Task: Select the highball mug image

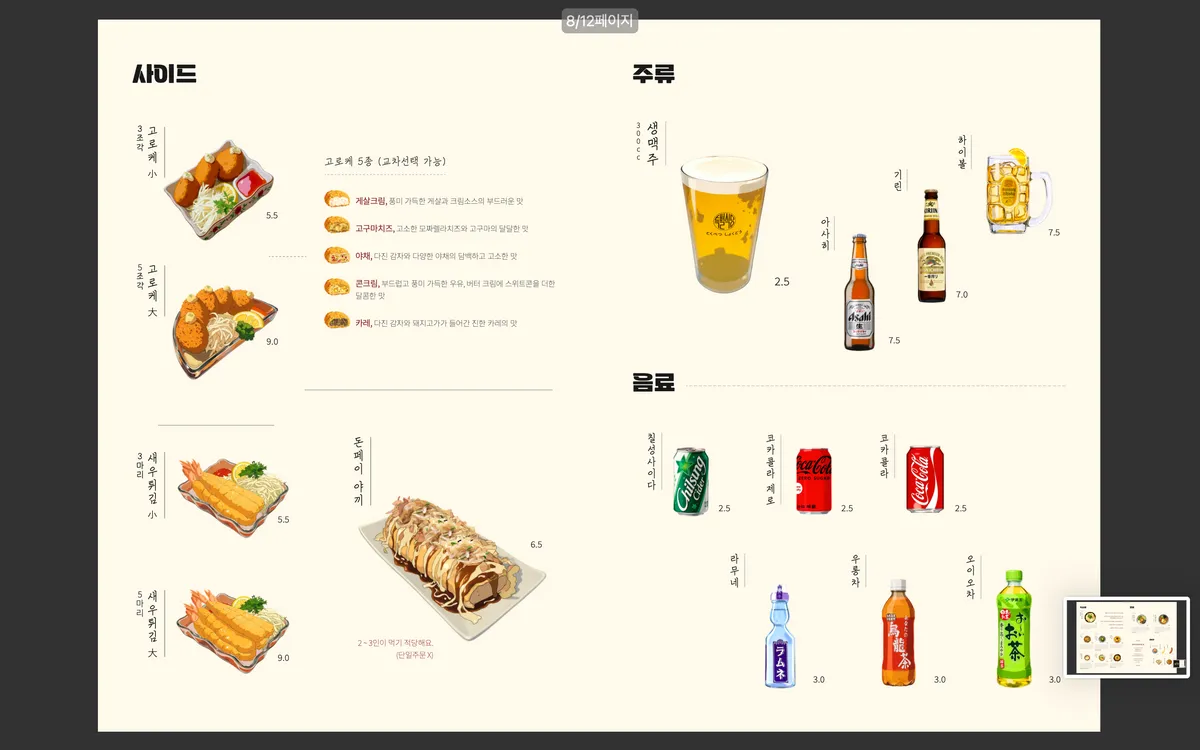Action: (1018, 191)
